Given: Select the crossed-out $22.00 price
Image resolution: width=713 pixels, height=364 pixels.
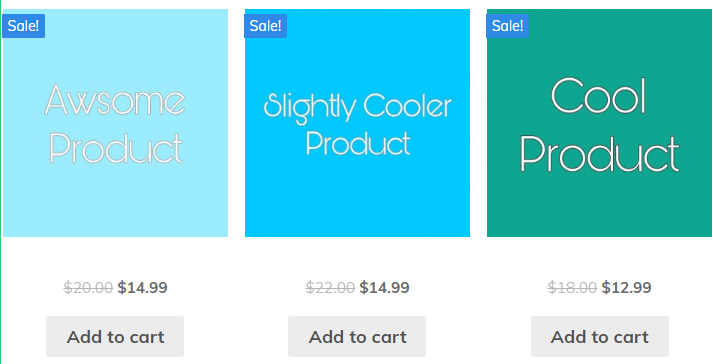Looking at the screenshot, I should (330, 288).
